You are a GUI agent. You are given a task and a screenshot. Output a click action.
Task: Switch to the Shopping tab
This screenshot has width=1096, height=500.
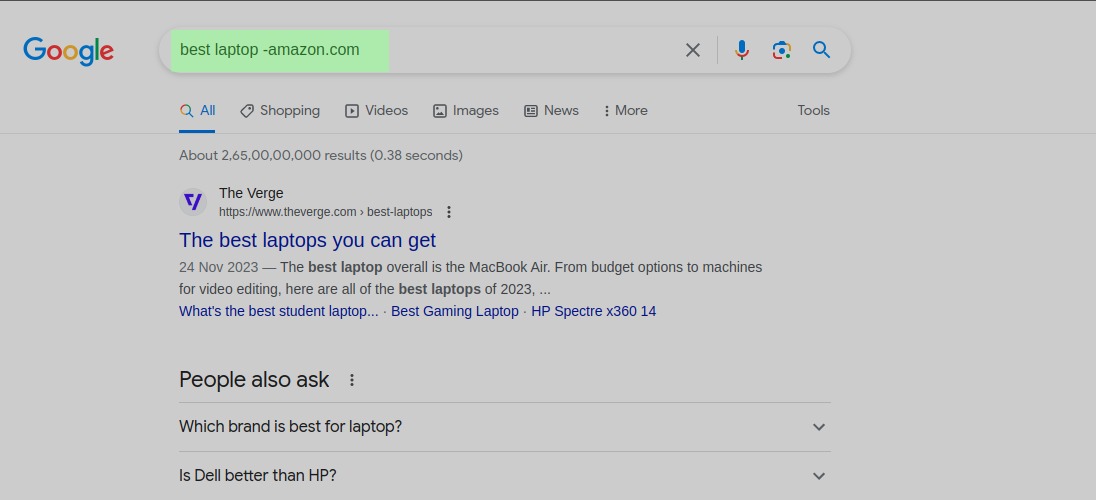280,110
